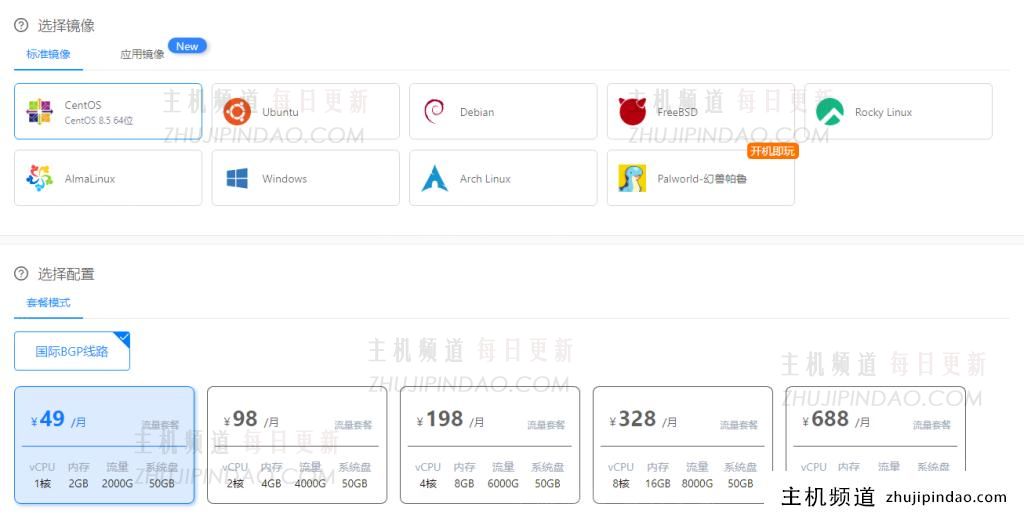Screen dimensions: 1024x521
Task: Choose the Palworld-幻兽帕鲁 image card
Action: click(701, 178)
